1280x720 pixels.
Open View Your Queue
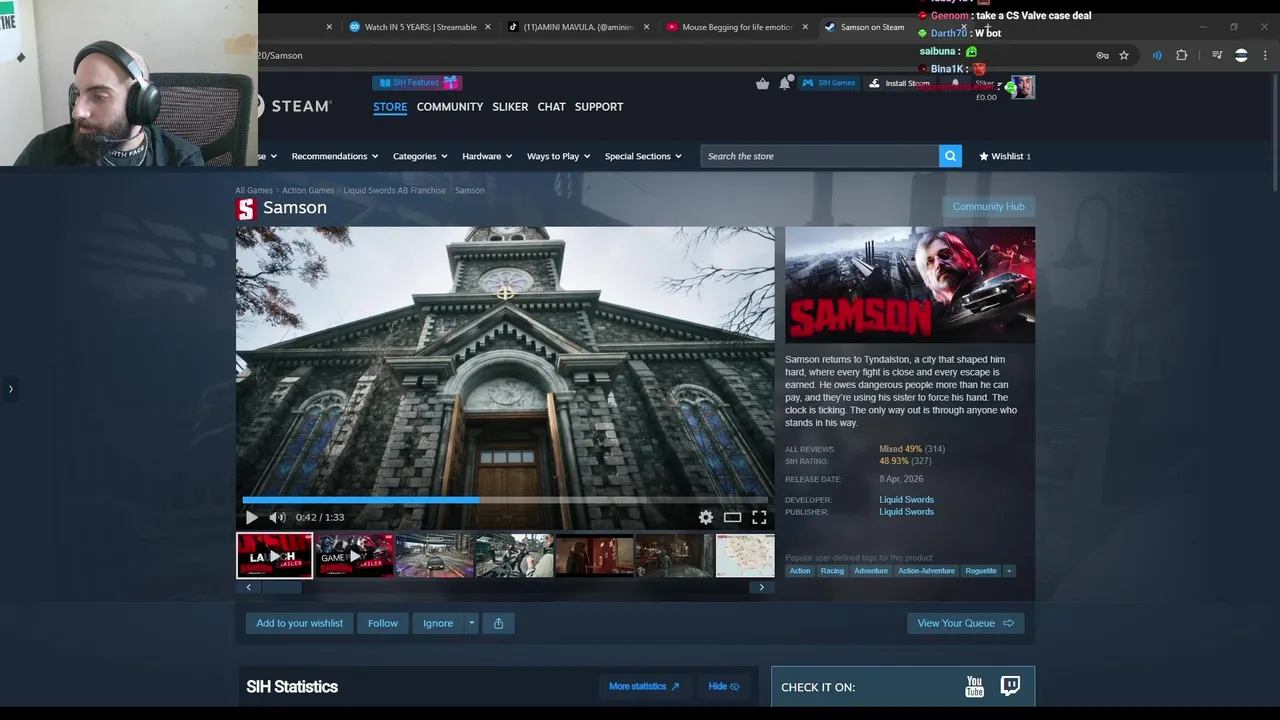click(x=965, y=623)
